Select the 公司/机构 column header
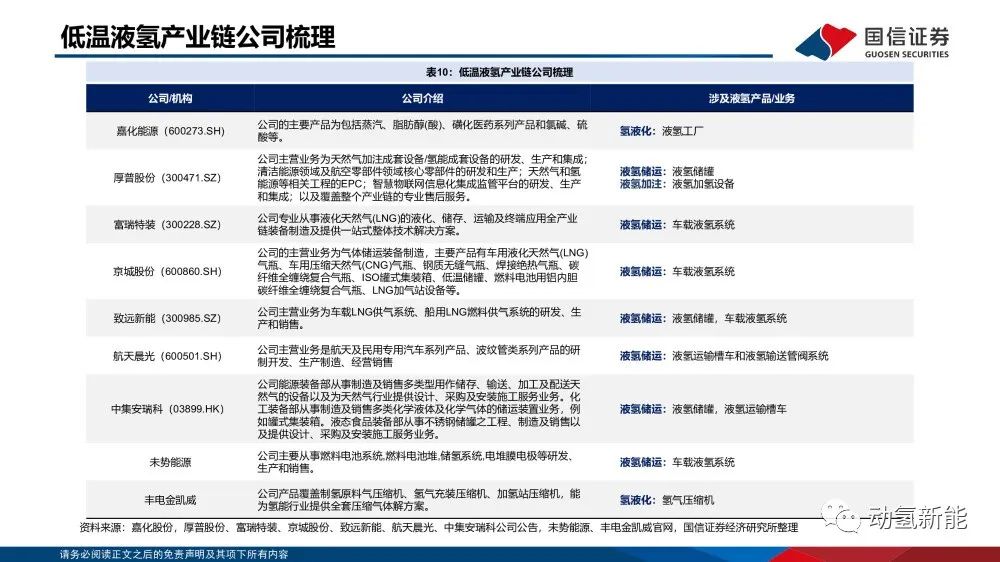 pyautogui.click(x=170, y=98)
